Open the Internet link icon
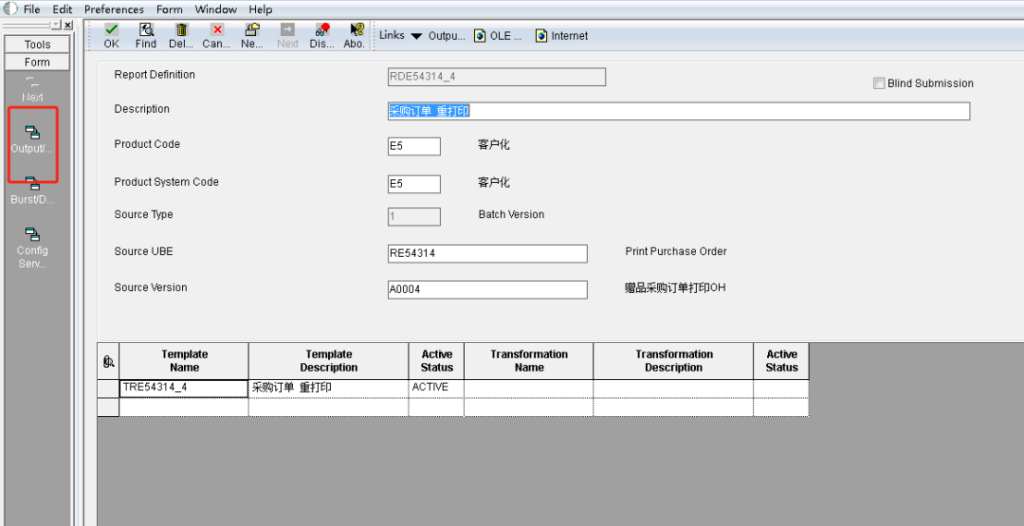Image resolution: width=1024 pixels, height=526 pixels. pyautogui.click(x=541, y=36)
